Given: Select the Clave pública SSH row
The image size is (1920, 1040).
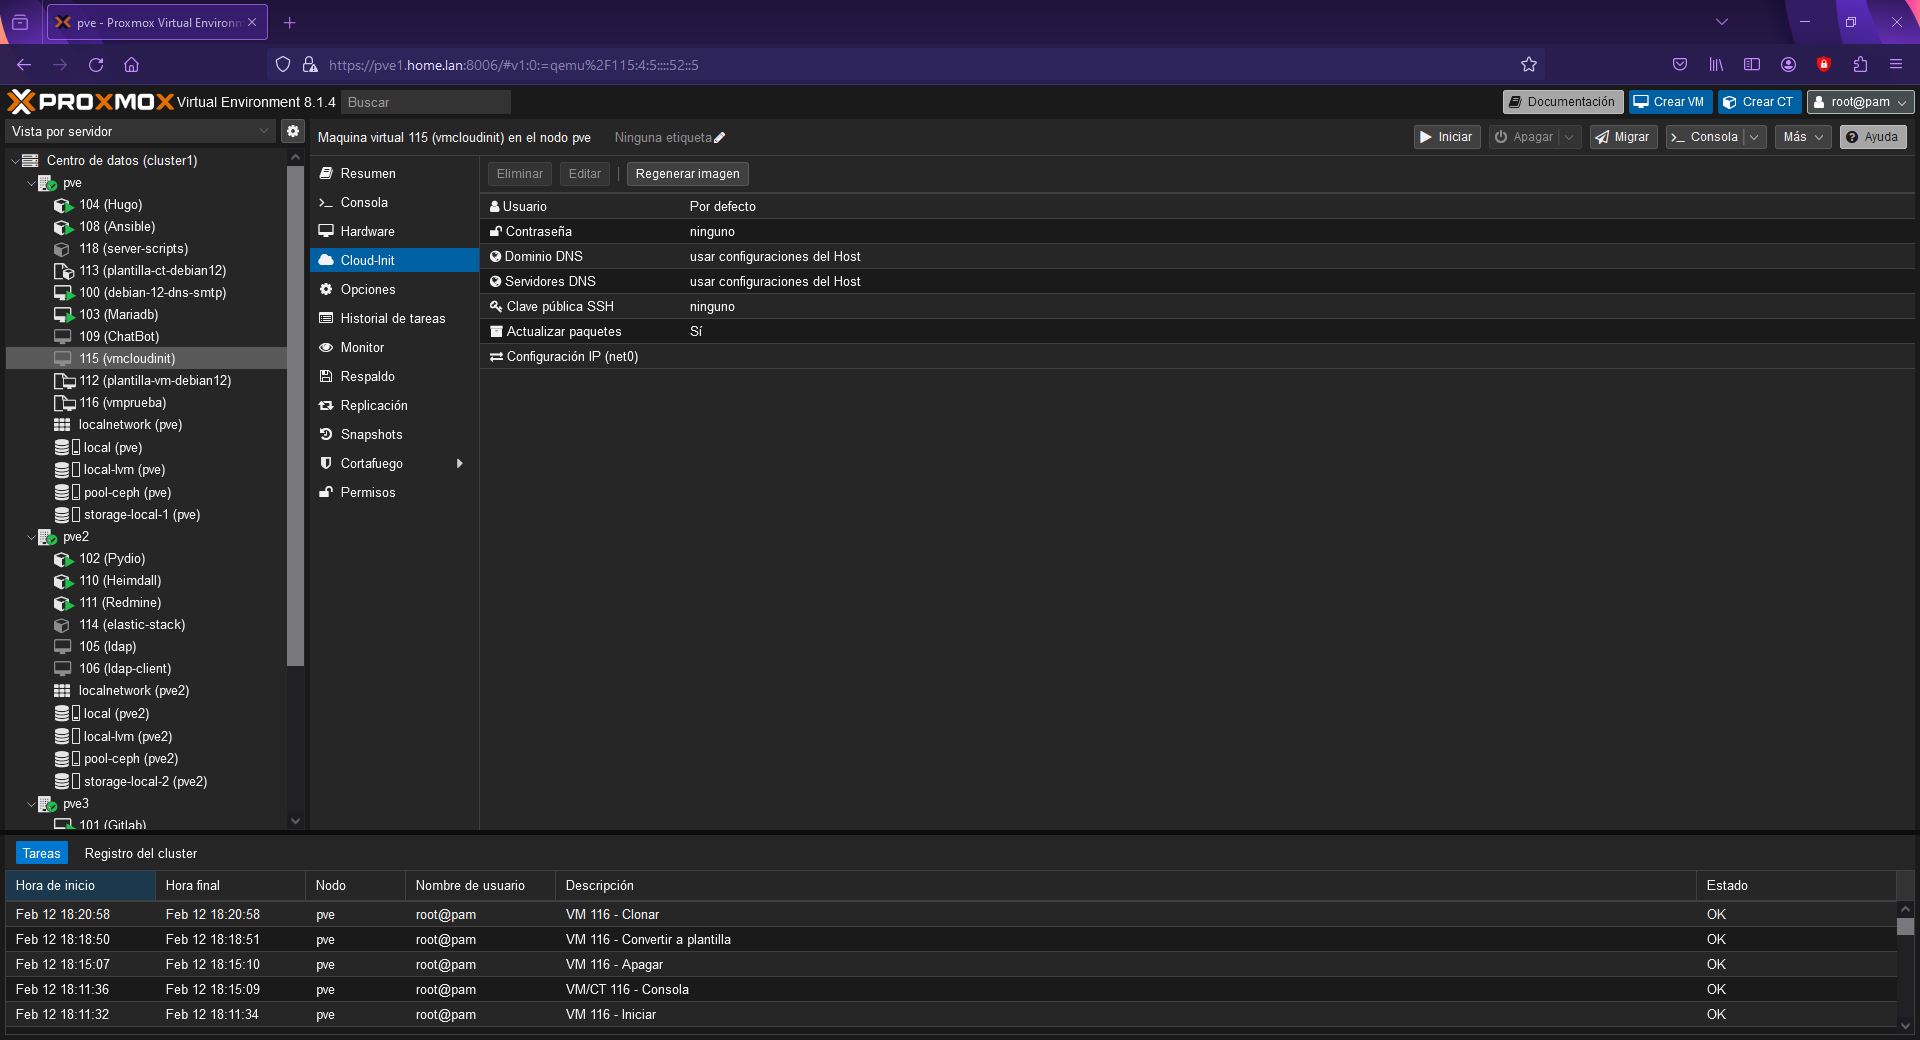Looking at the screenshot, I should click(1198, 307).
